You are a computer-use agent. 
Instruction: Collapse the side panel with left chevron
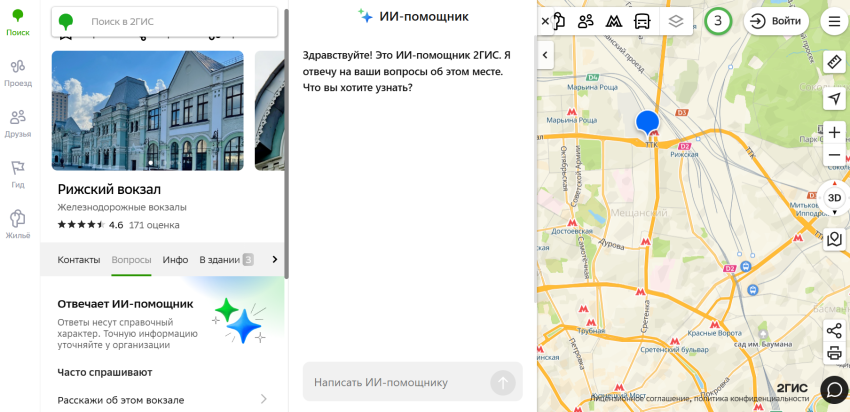[x=546, y=55]
